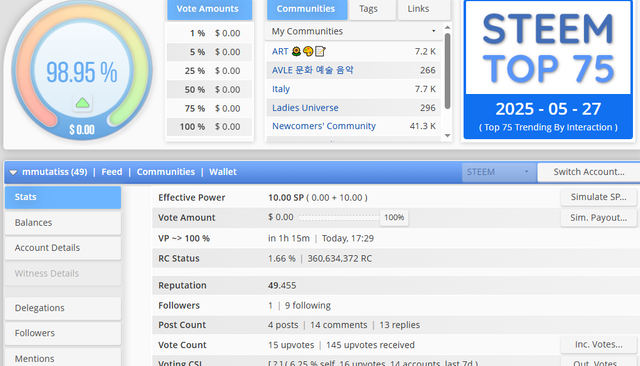The image size is (640, 366).
Task: Collapse the mmutatiss account triangle arrow
Action: pyautogui.click(x=13, y=173)
